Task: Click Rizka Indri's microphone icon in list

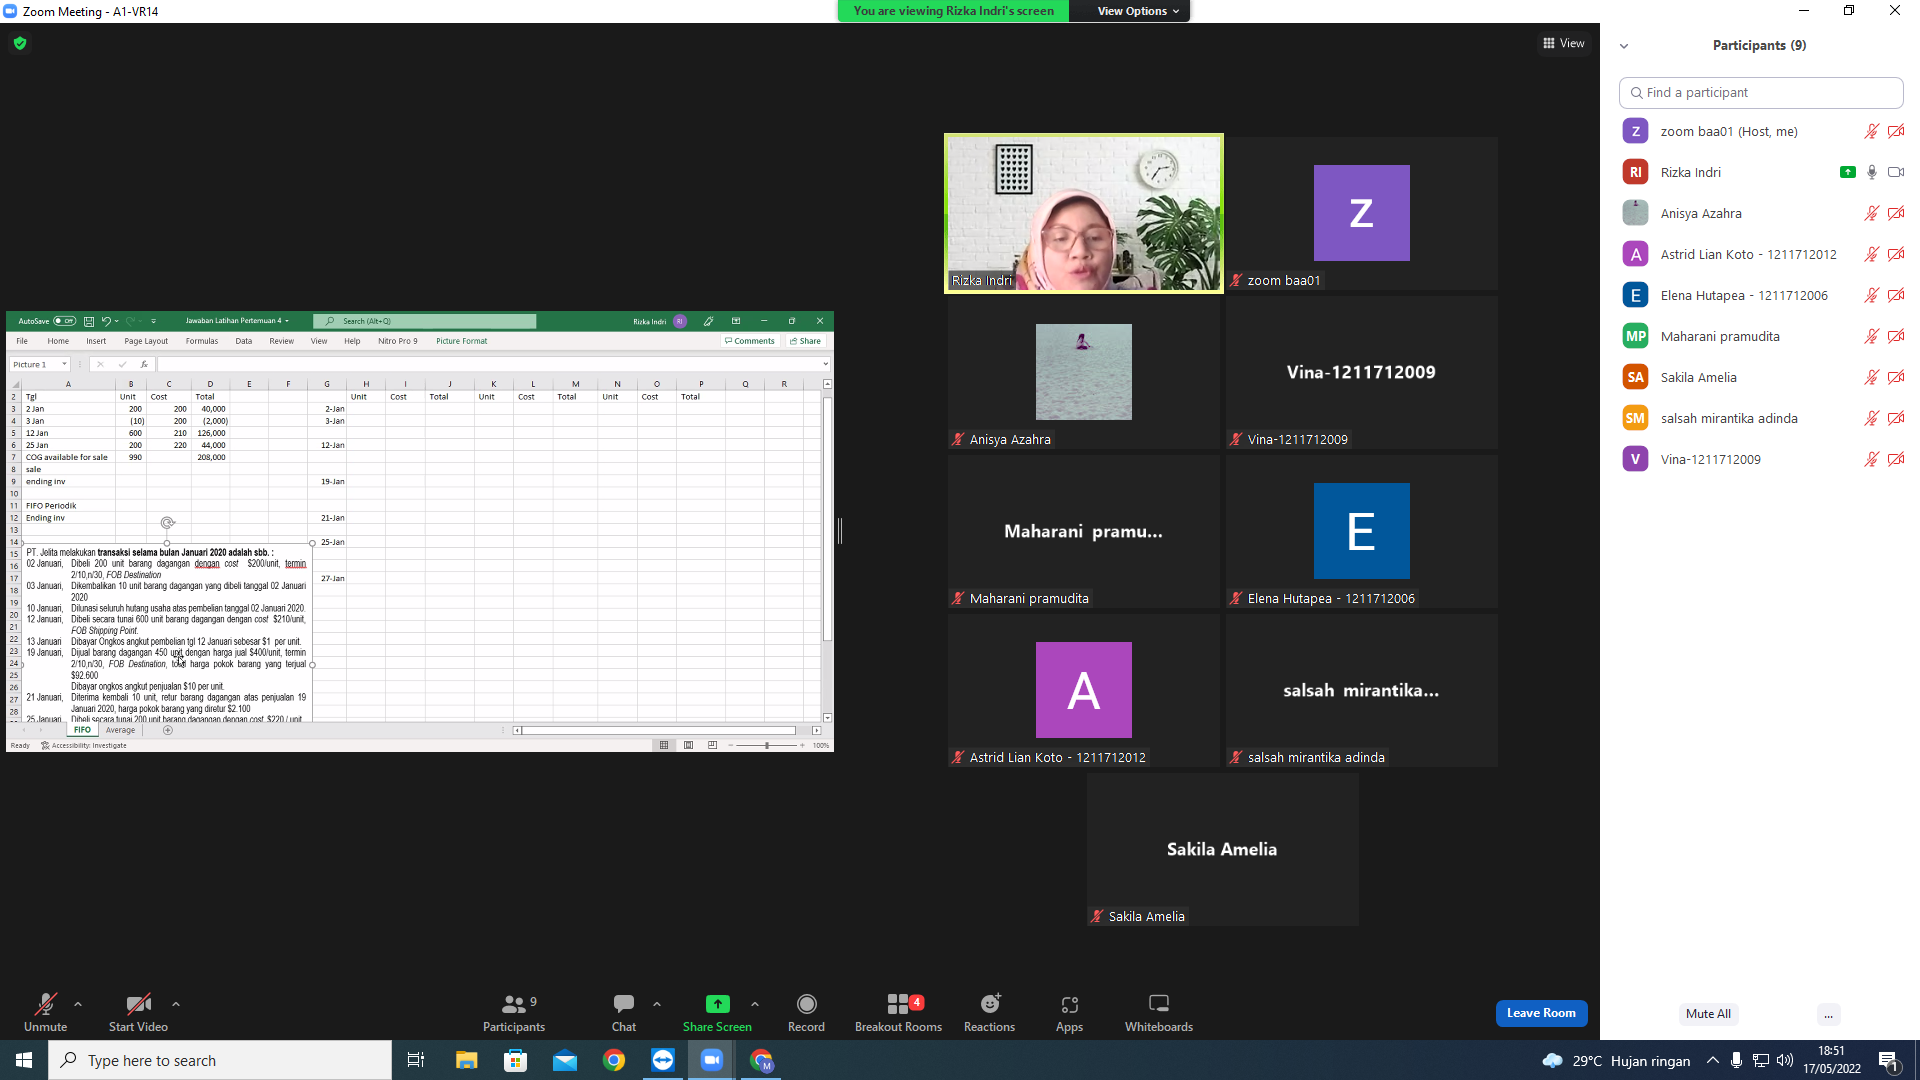Action: point(1872,172)
